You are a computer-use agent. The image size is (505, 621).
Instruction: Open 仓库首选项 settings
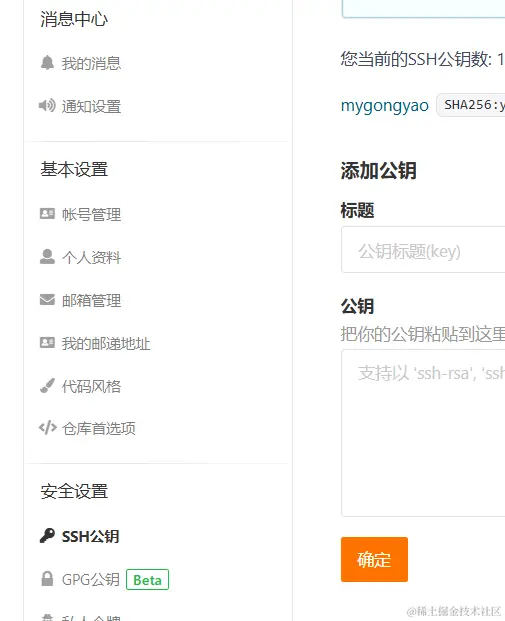(99, 429)
